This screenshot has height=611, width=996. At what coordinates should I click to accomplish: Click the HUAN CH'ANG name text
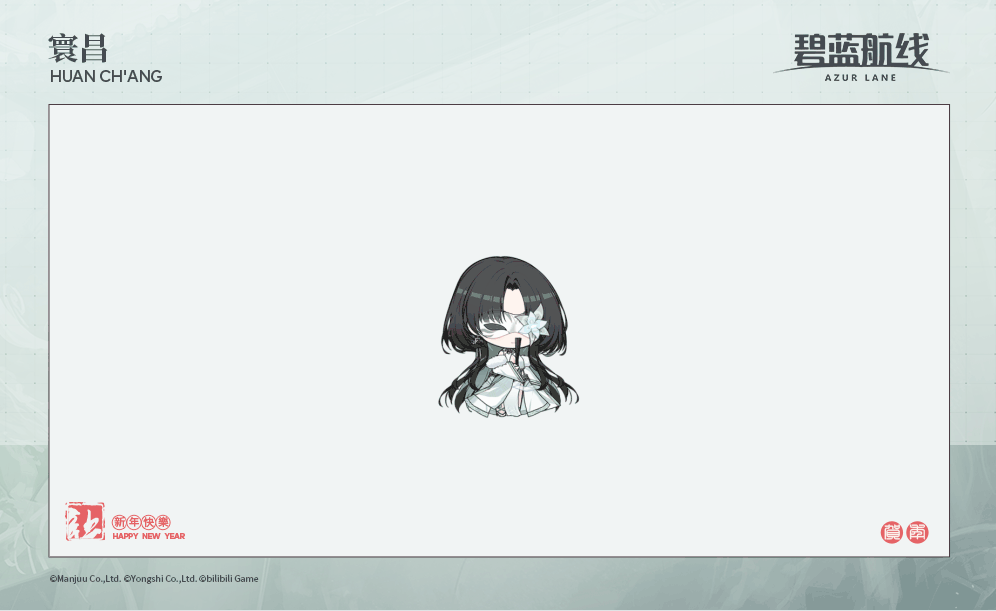click(x=106, y=76)
